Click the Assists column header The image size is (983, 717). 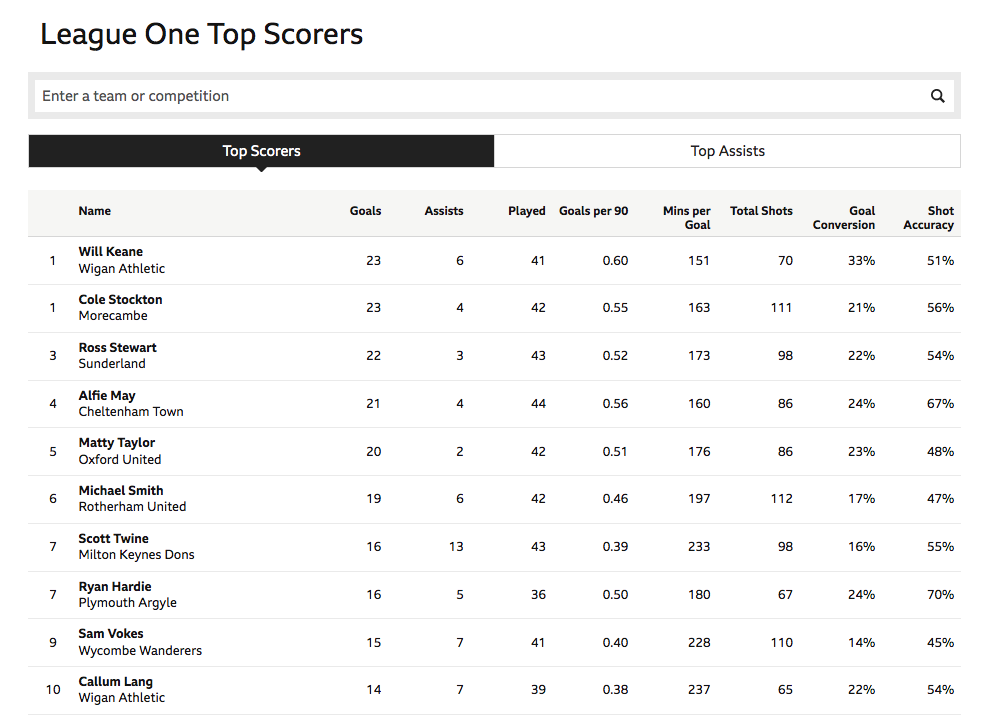coord(444,211)
